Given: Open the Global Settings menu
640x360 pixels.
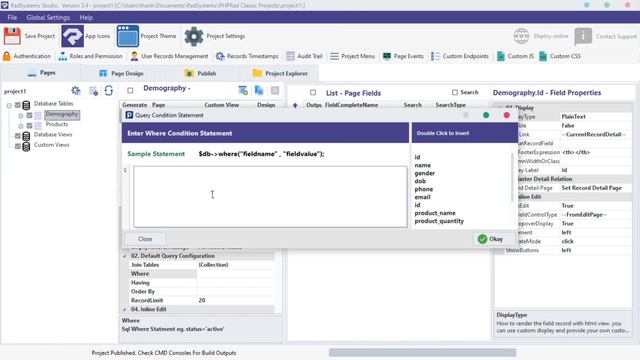Looking at the screenshot, I should pyautogui.click(x=48, y=18).
